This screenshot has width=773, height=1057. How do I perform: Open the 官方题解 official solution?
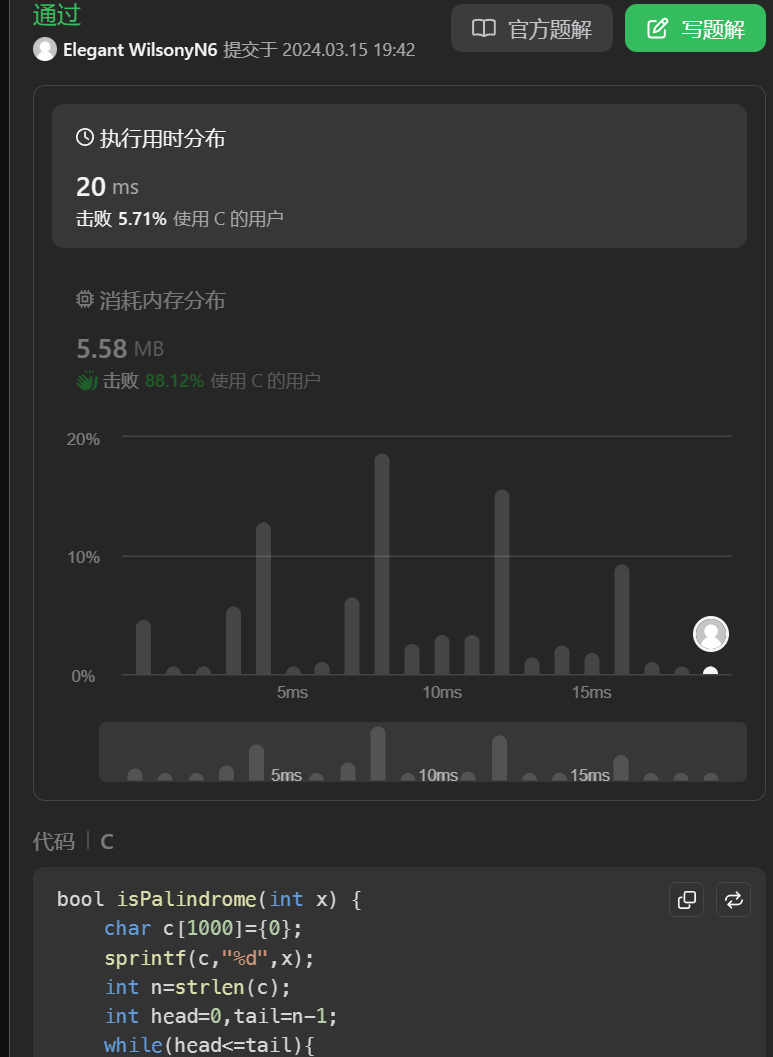click(x=531, y=28)
